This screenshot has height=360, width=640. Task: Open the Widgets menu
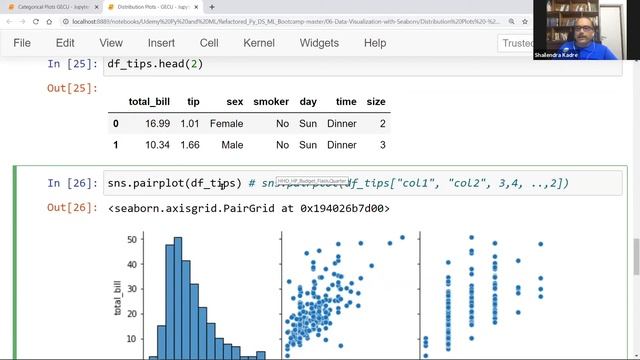tap(319, 43)
